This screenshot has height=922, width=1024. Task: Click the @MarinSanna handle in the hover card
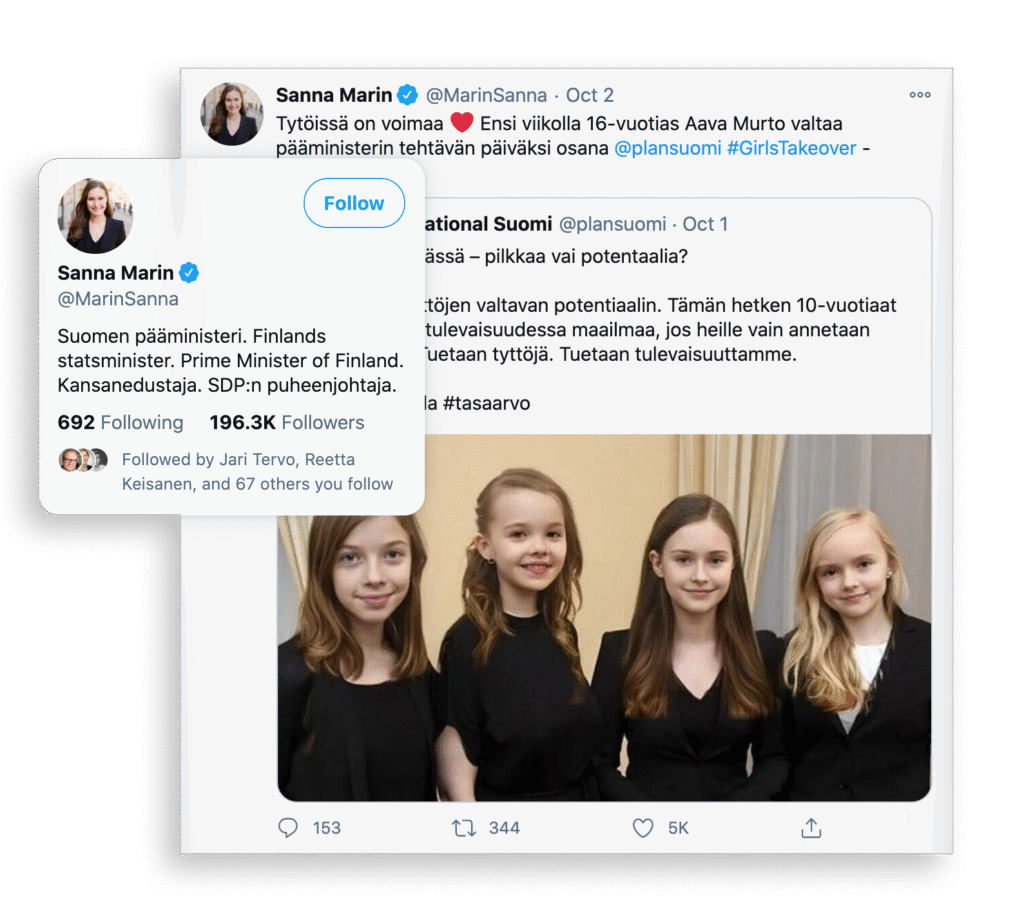coord(118,299)
